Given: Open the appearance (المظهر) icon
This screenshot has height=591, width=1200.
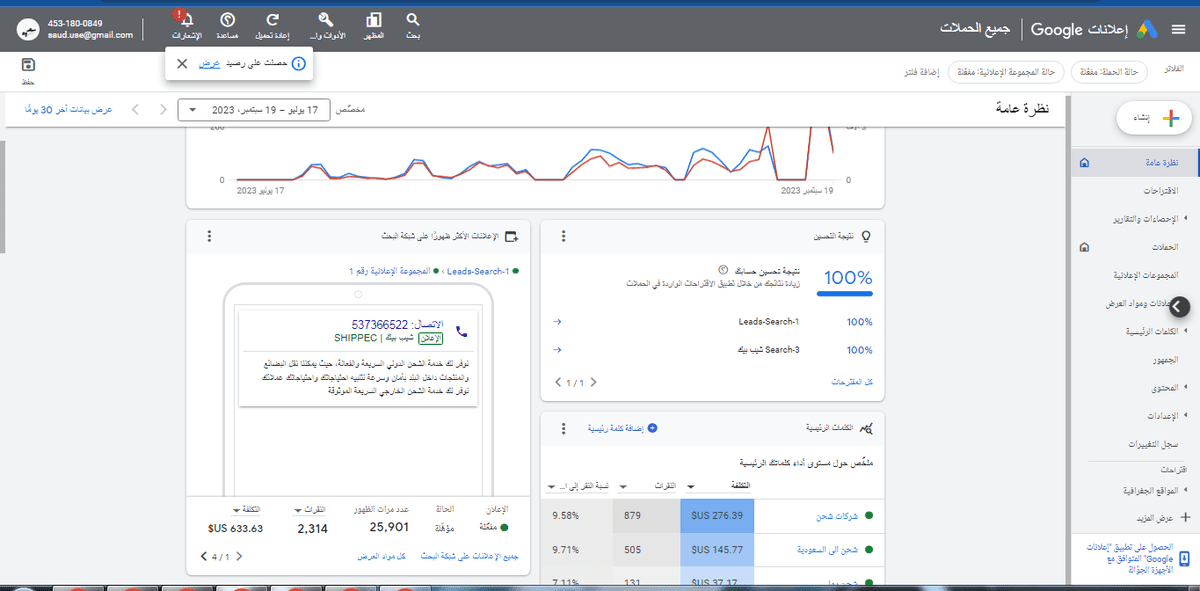Looking at the screenshot, I should click(374, 20).
